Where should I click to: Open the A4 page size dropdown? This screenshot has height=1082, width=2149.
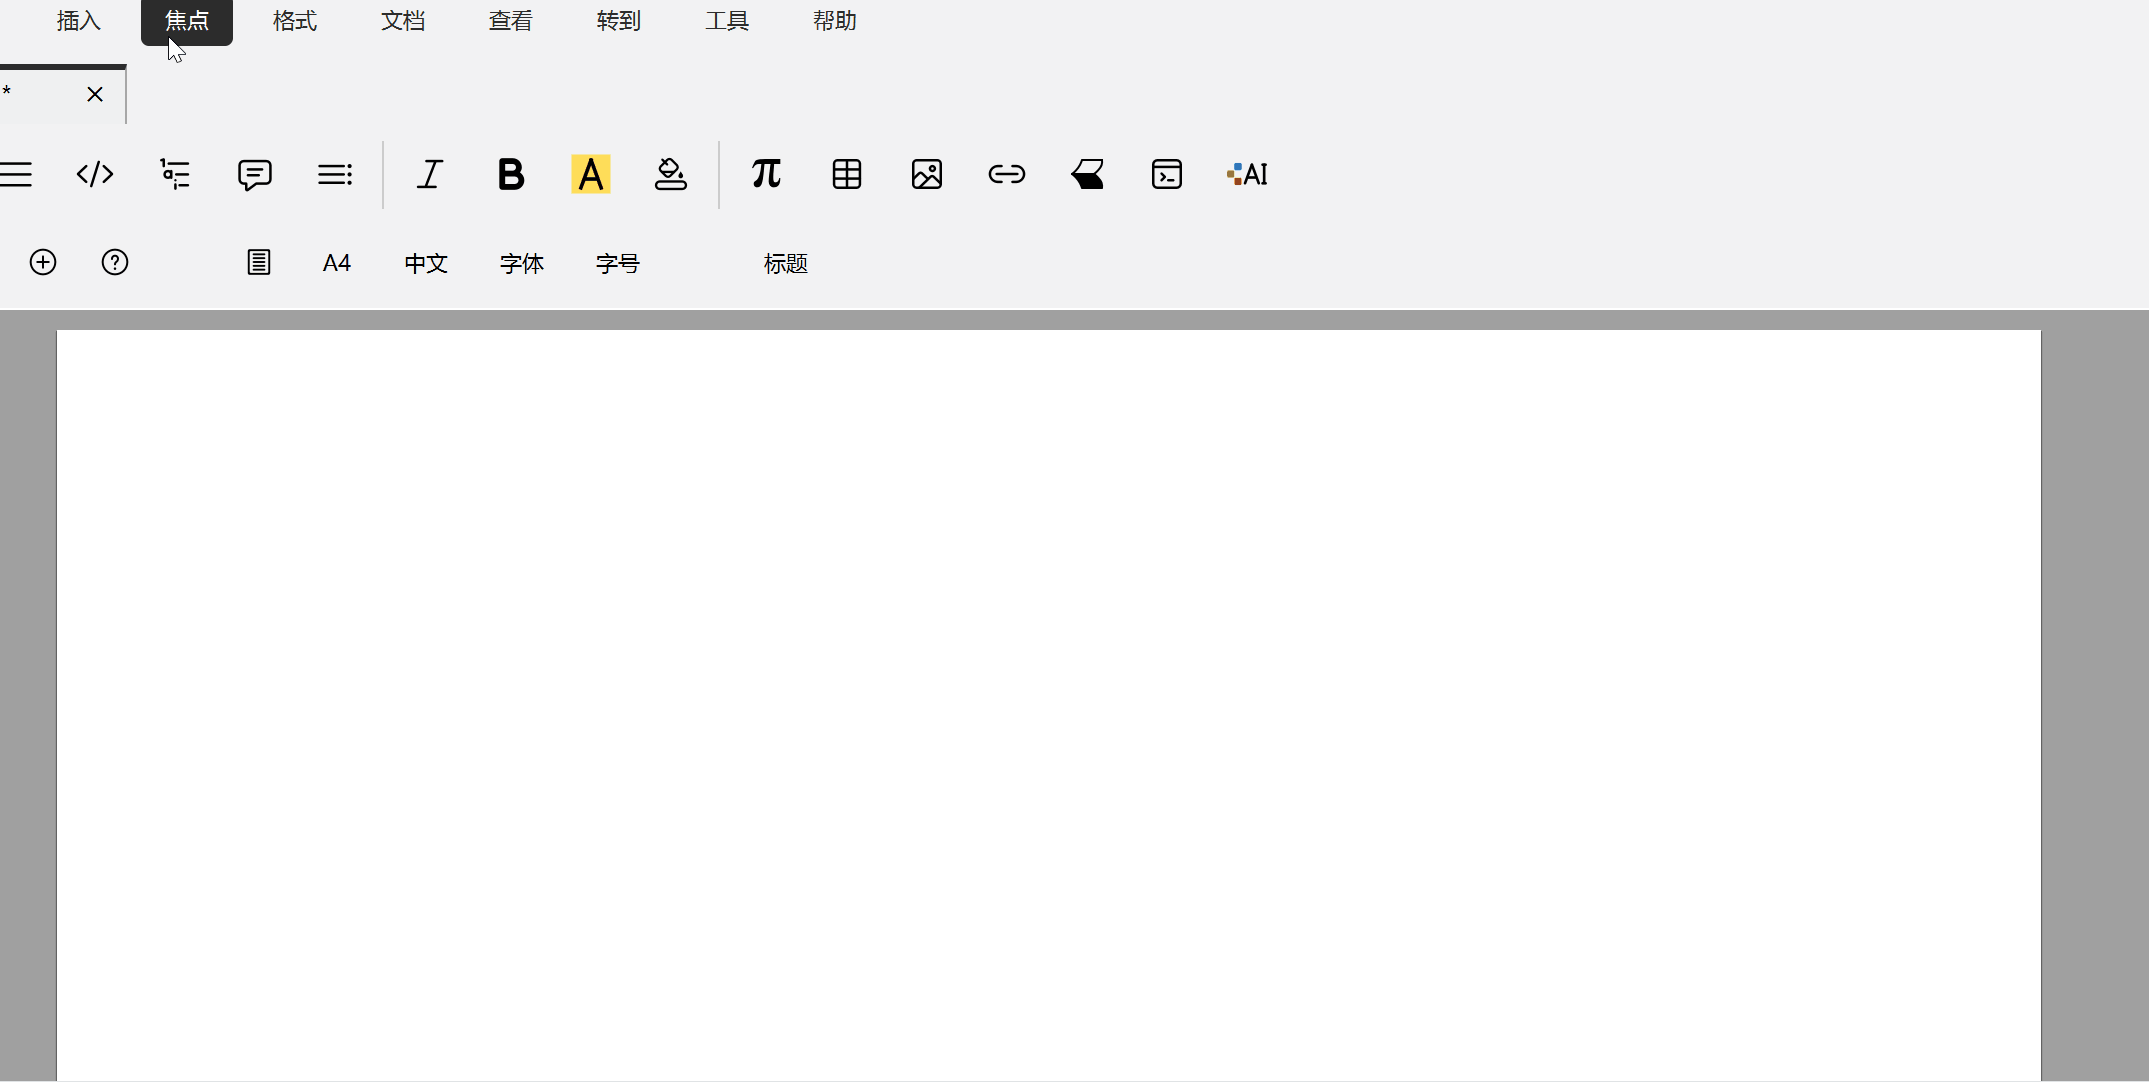point(337,263)
